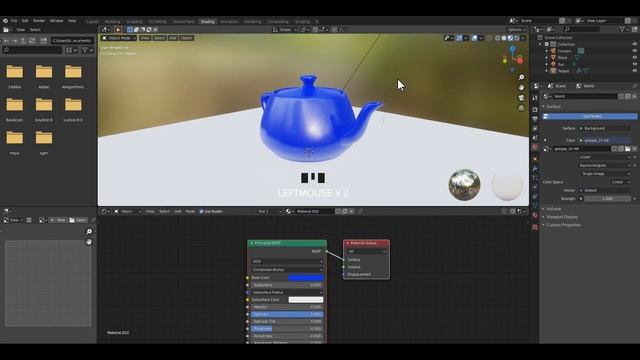Toggle material preview shading mode sphere
Image resolution: width=640 pixels, height=360 pixels.
pyautogui.click(x=510, y=38)
